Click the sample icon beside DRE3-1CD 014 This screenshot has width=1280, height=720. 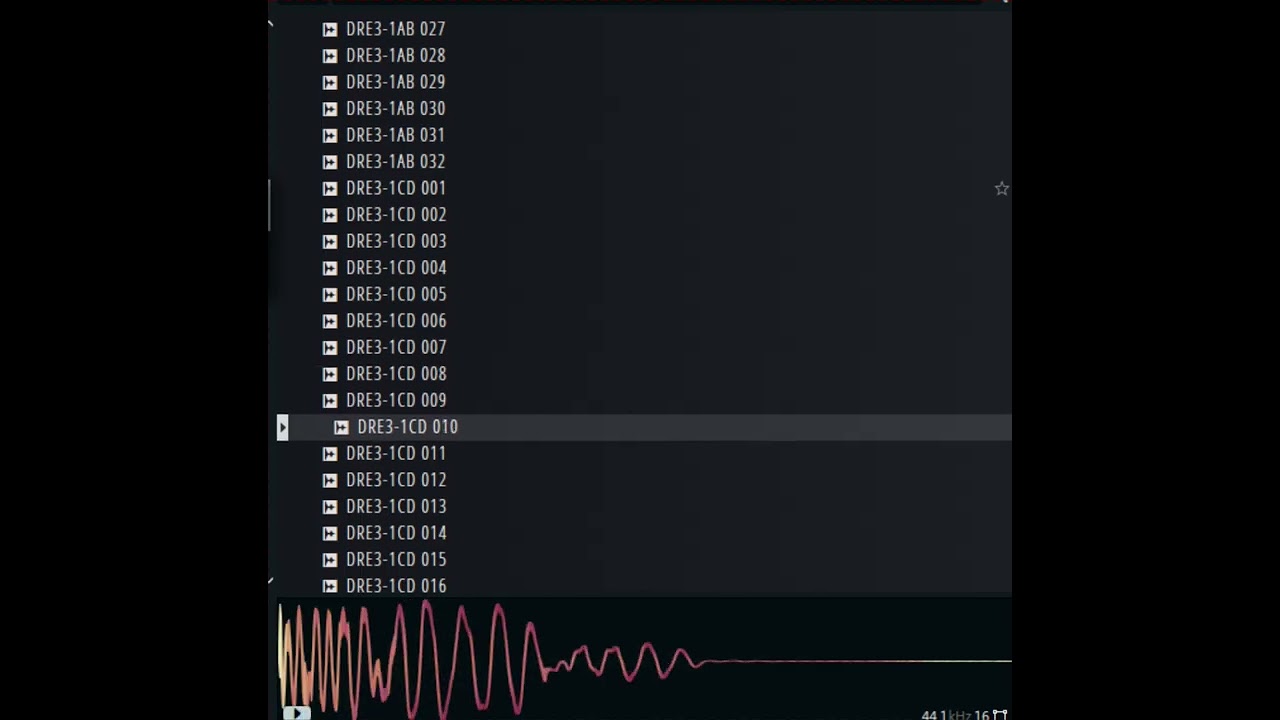pos(330,533)
